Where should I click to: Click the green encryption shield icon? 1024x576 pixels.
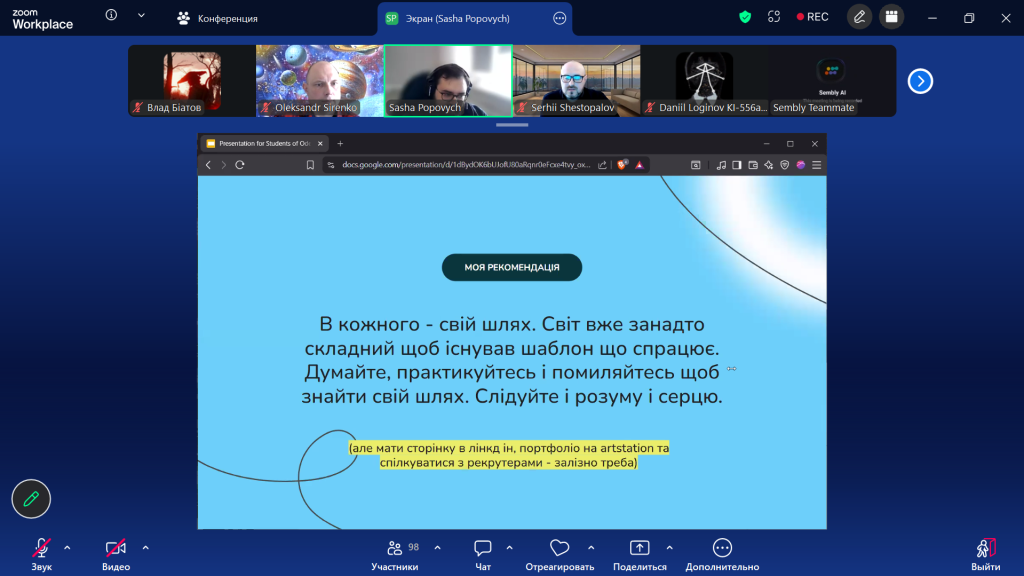745,18
